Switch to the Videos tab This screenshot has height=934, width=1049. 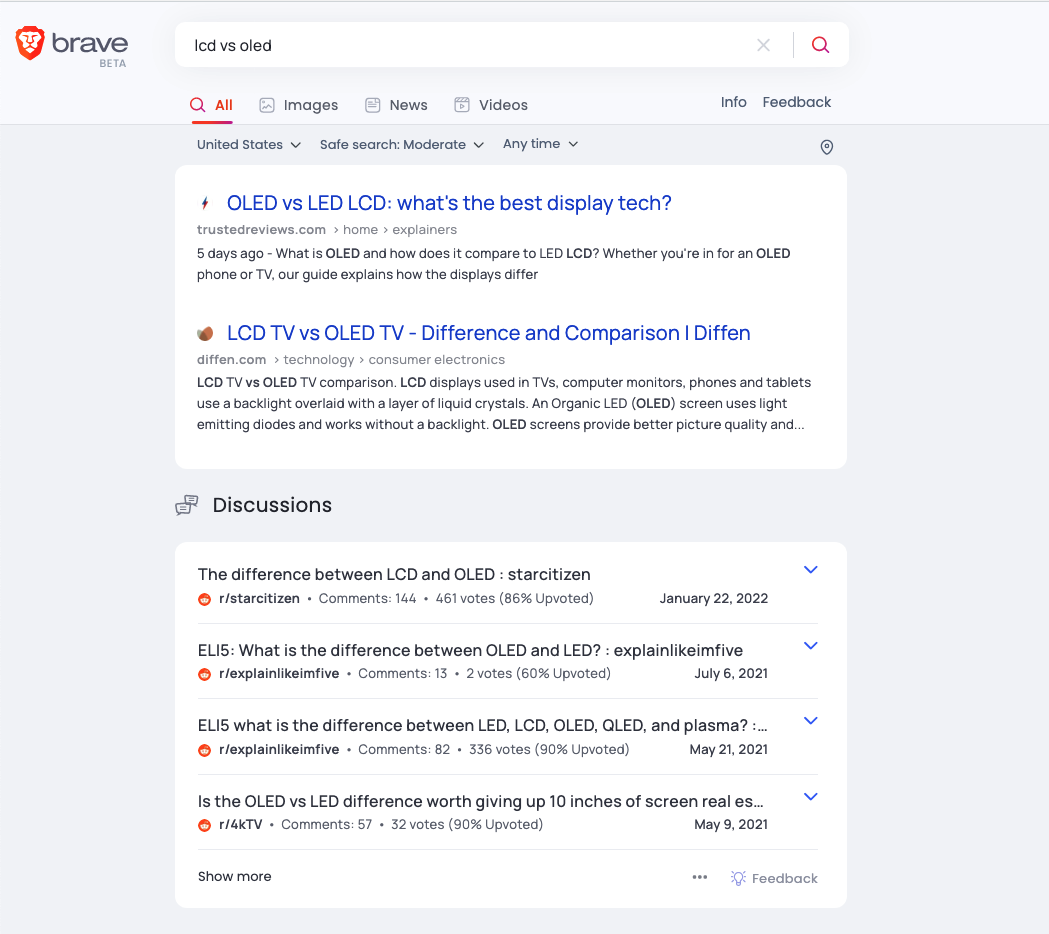[491, 105]
